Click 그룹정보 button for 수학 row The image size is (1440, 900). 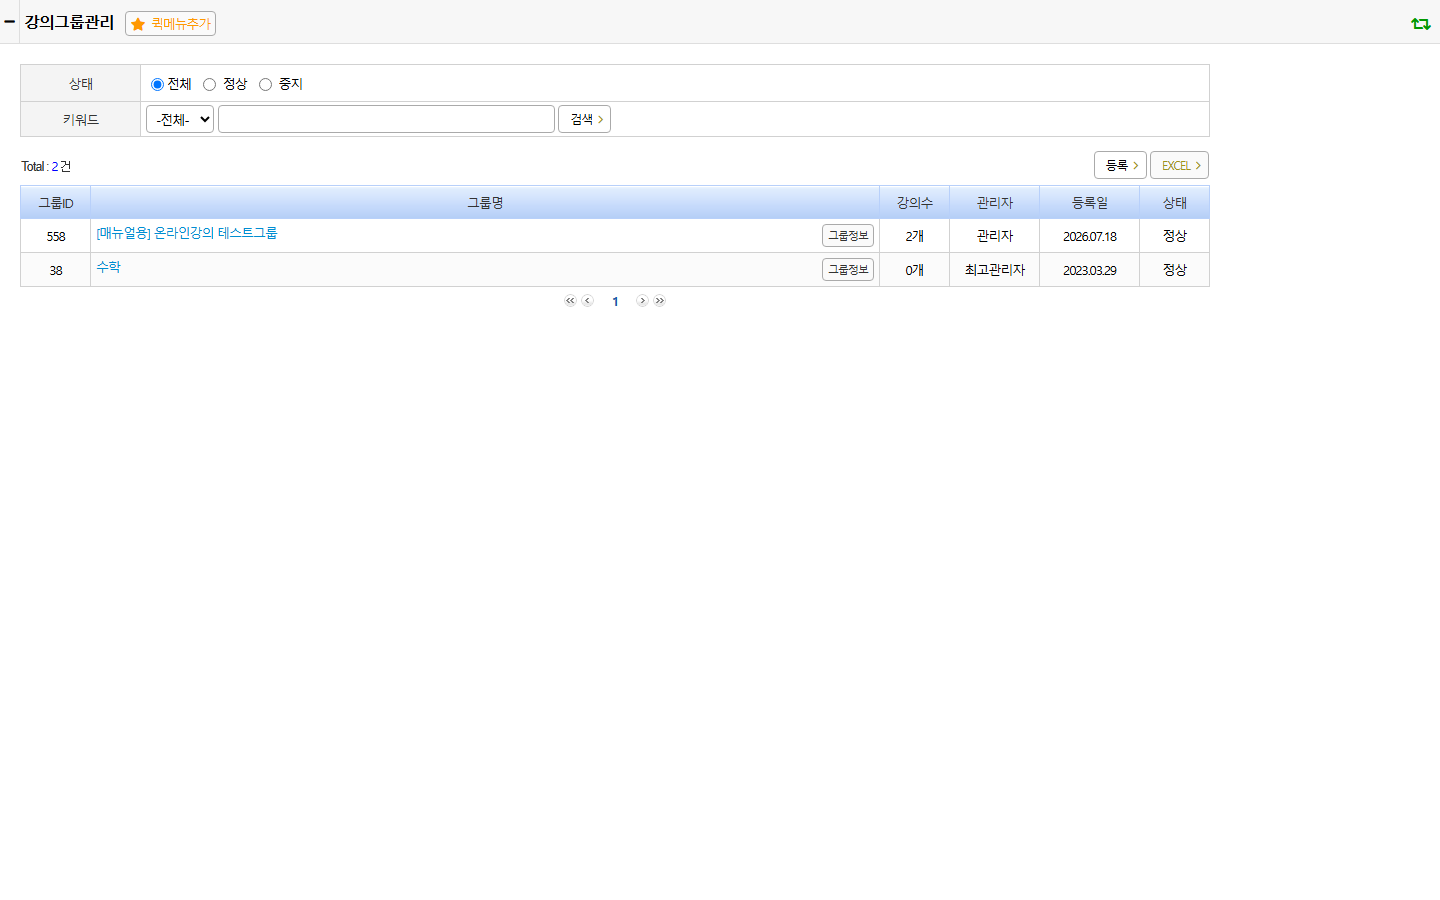click(848, 269)
